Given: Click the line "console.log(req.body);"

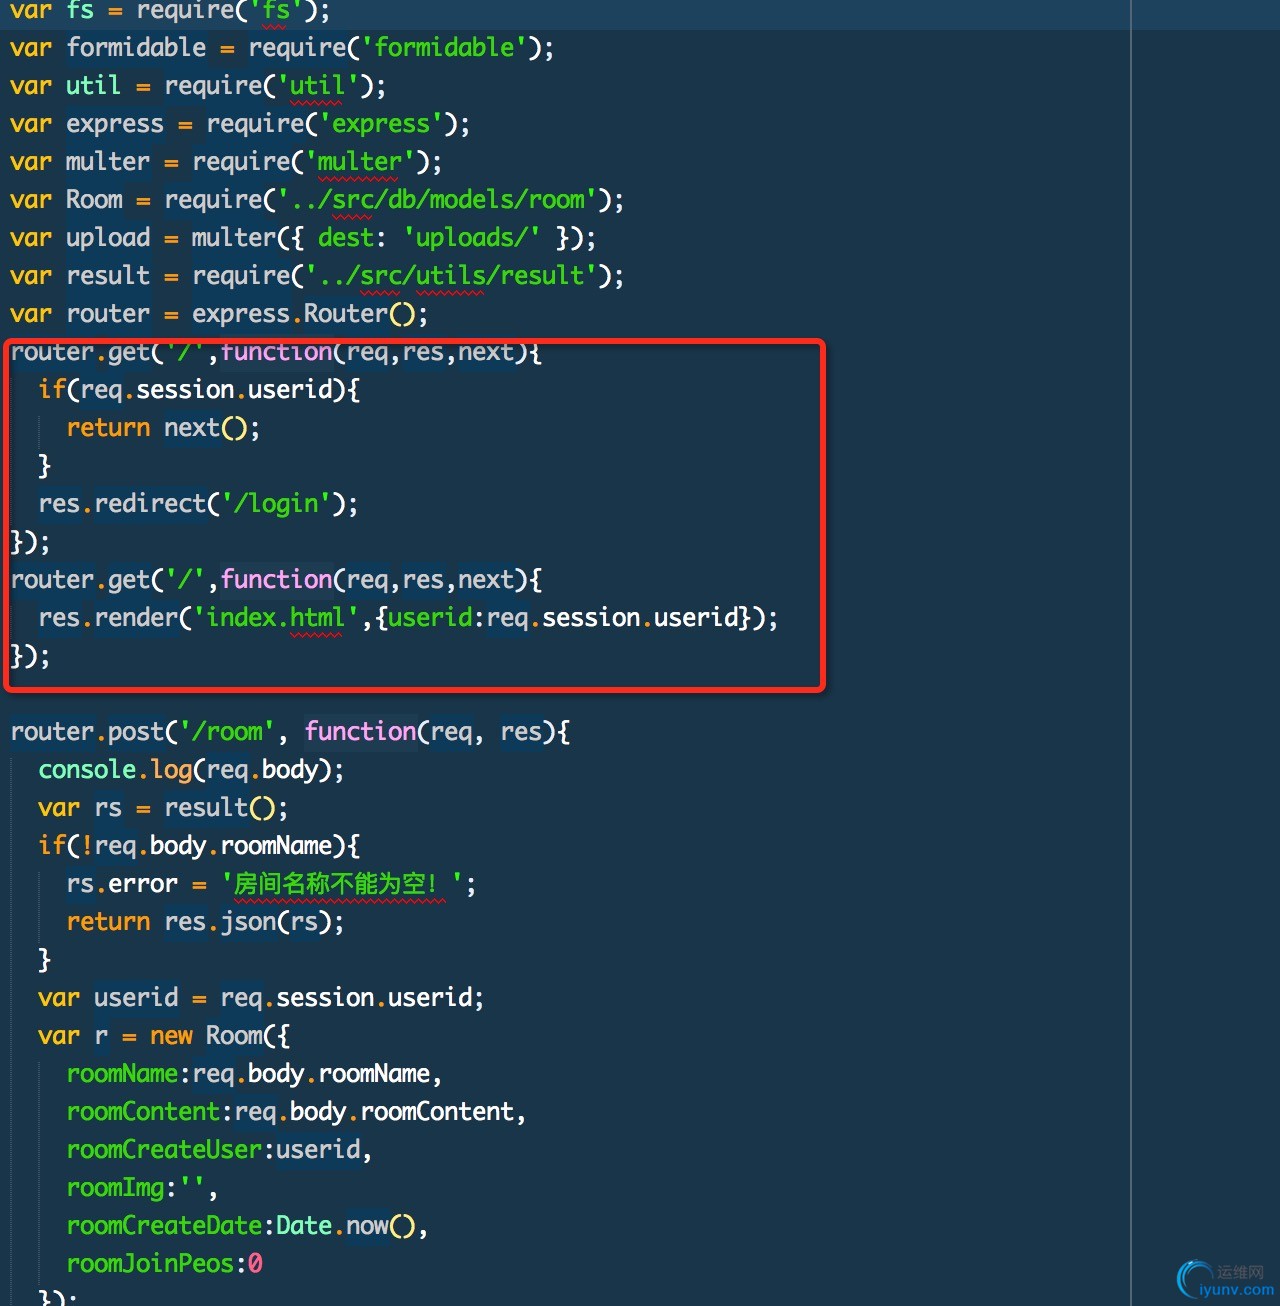Looking at the screenshot, I should click(x=191, y=770).
